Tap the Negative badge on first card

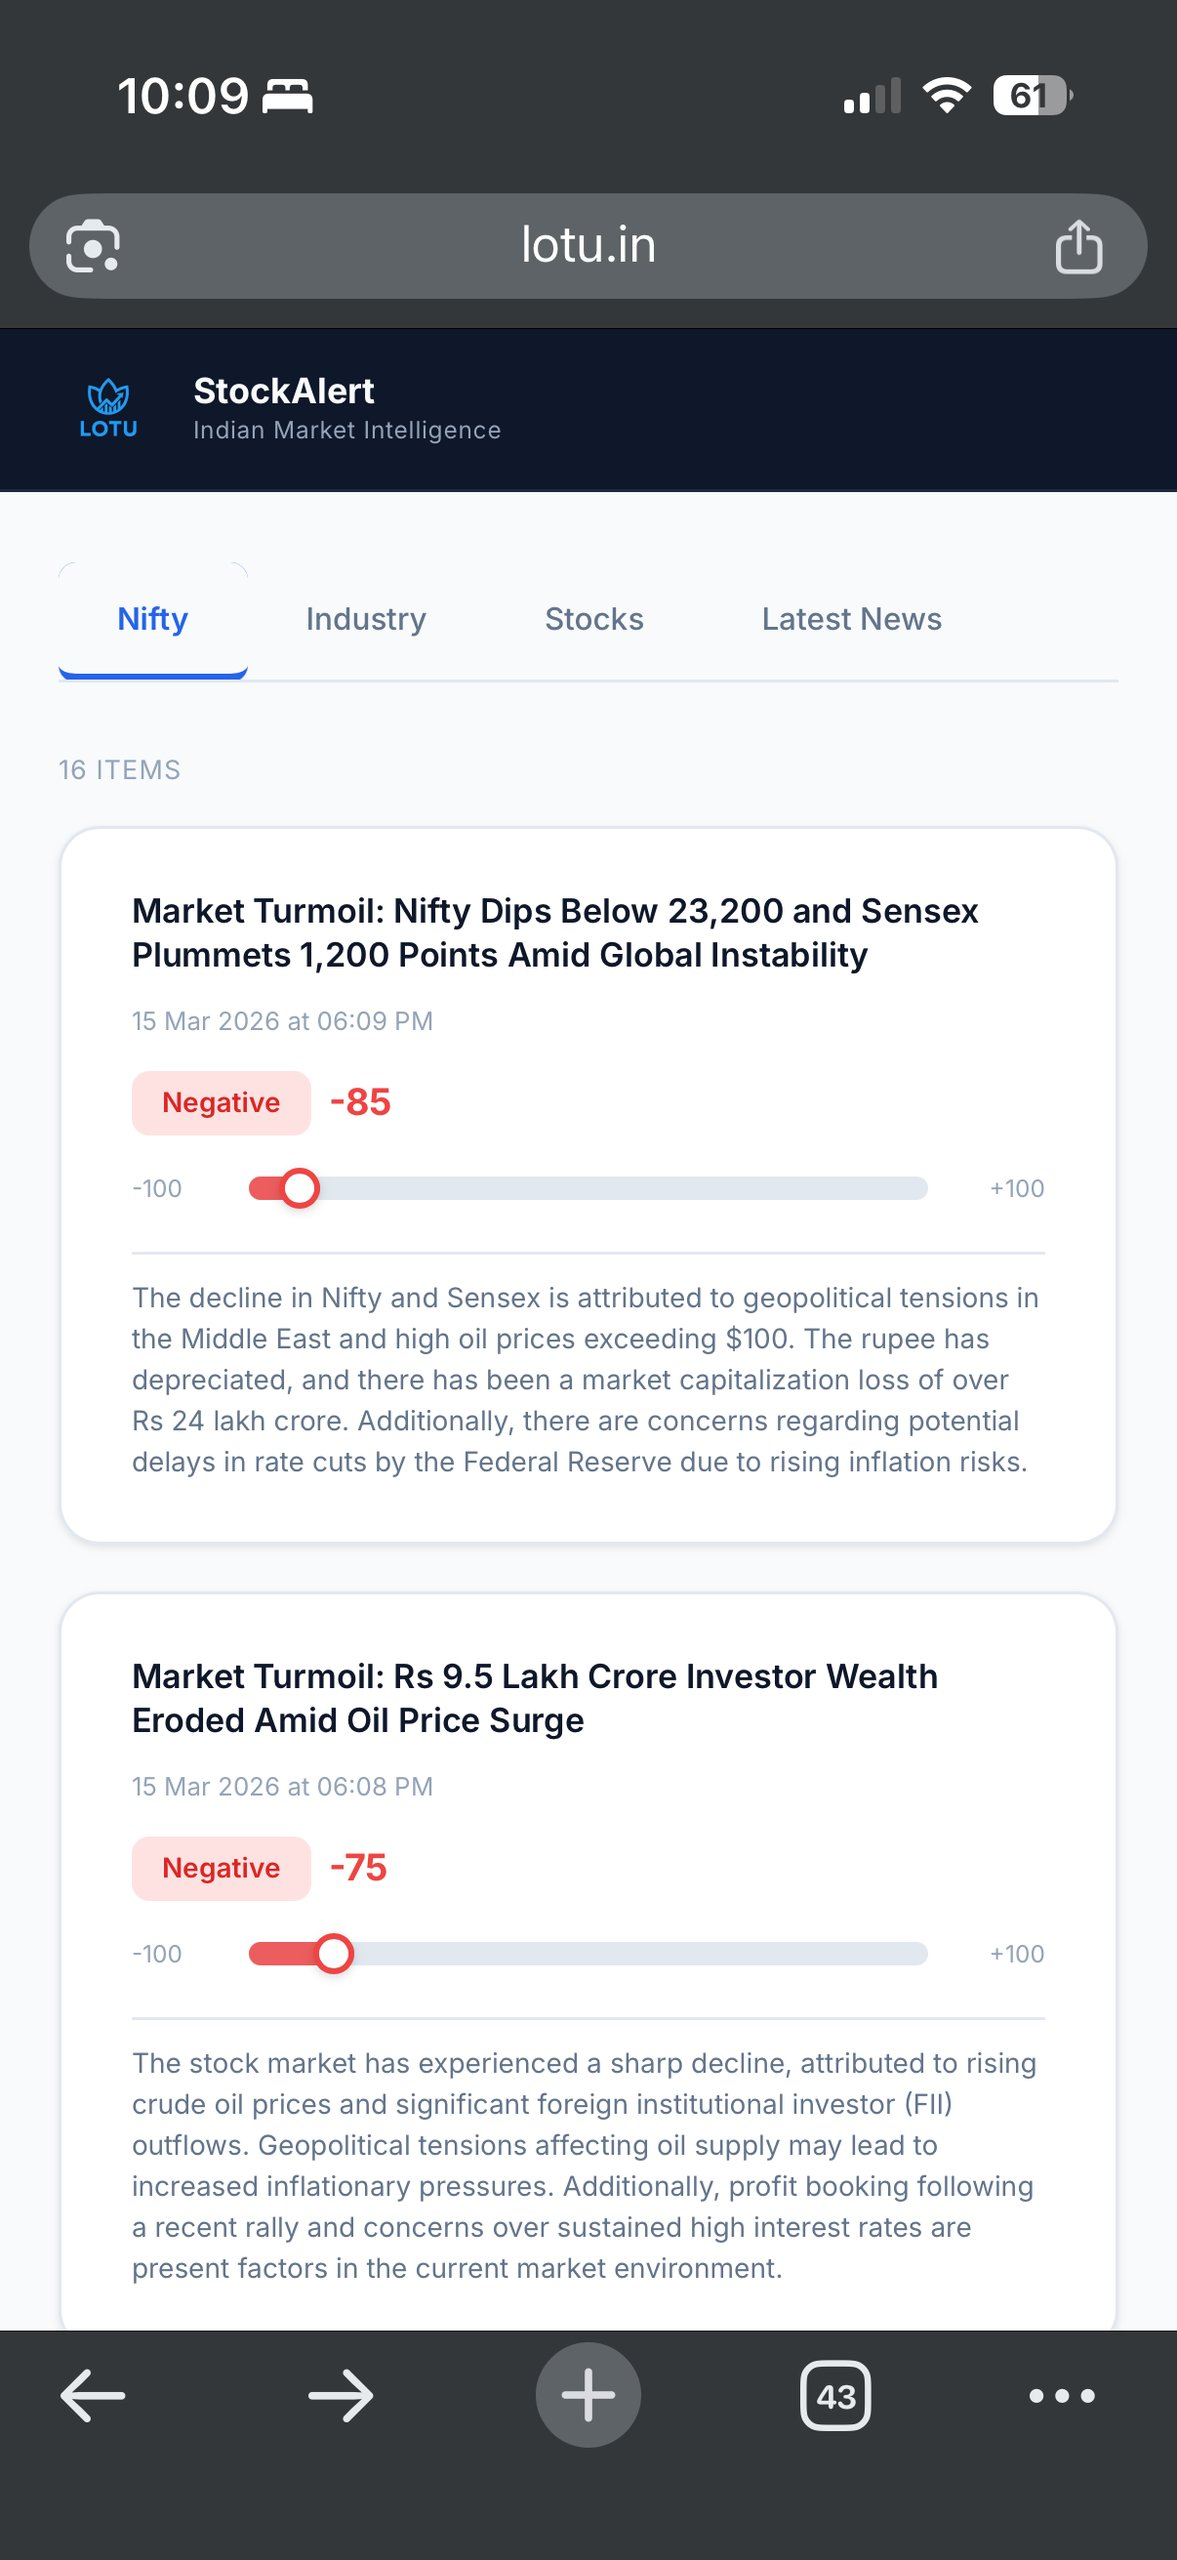pyautogui.click(x=221, y=1102)
